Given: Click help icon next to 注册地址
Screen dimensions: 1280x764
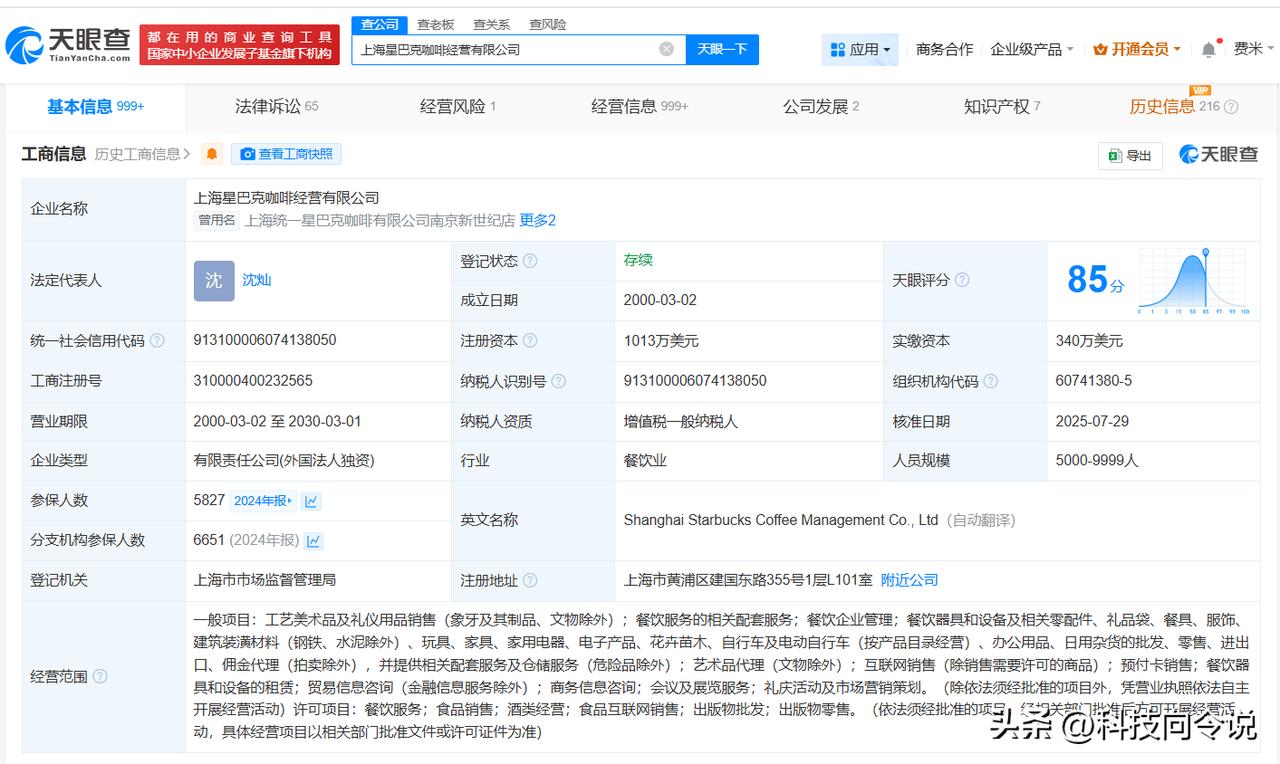Looking at the screenshot, I should pyautogui.click(x=530, y=580).
